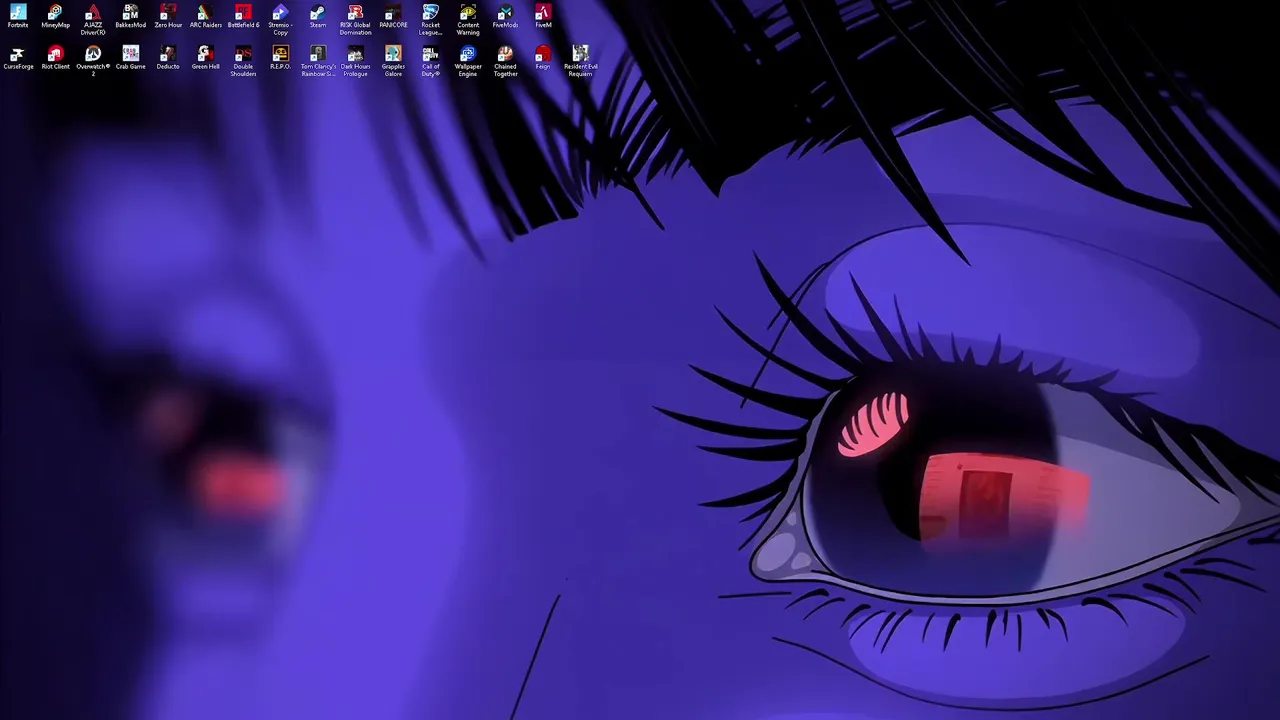Open the Fortnite desktop shortcut

tap(18, 17)
